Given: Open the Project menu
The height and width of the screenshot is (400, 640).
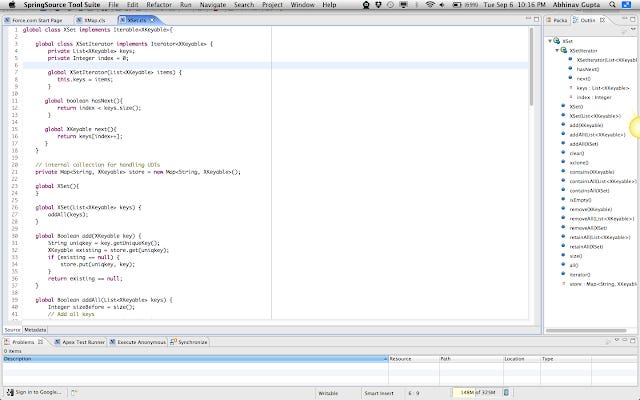Looking at the screenshot, I should [272, 5].
